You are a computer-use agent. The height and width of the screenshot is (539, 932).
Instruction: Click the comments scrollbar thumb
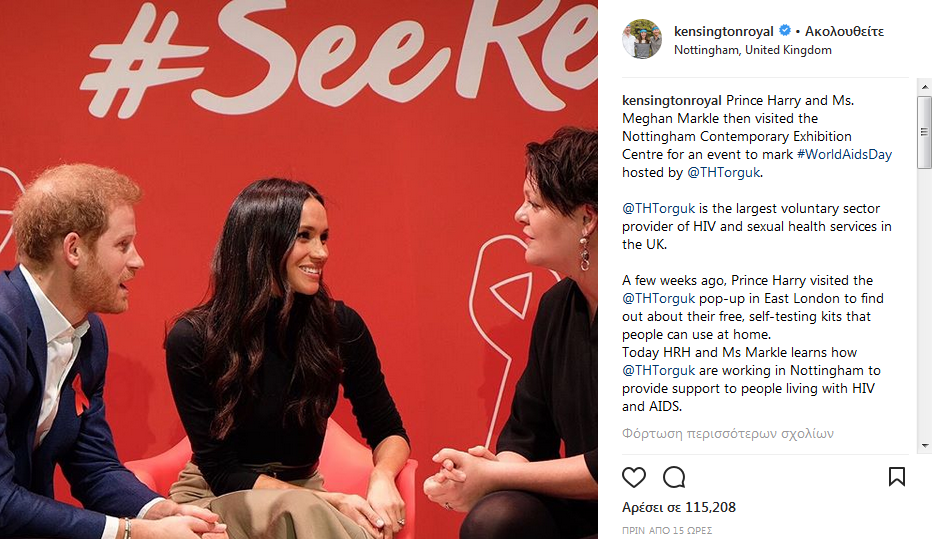pyautogui.click(x=924, y=132)
